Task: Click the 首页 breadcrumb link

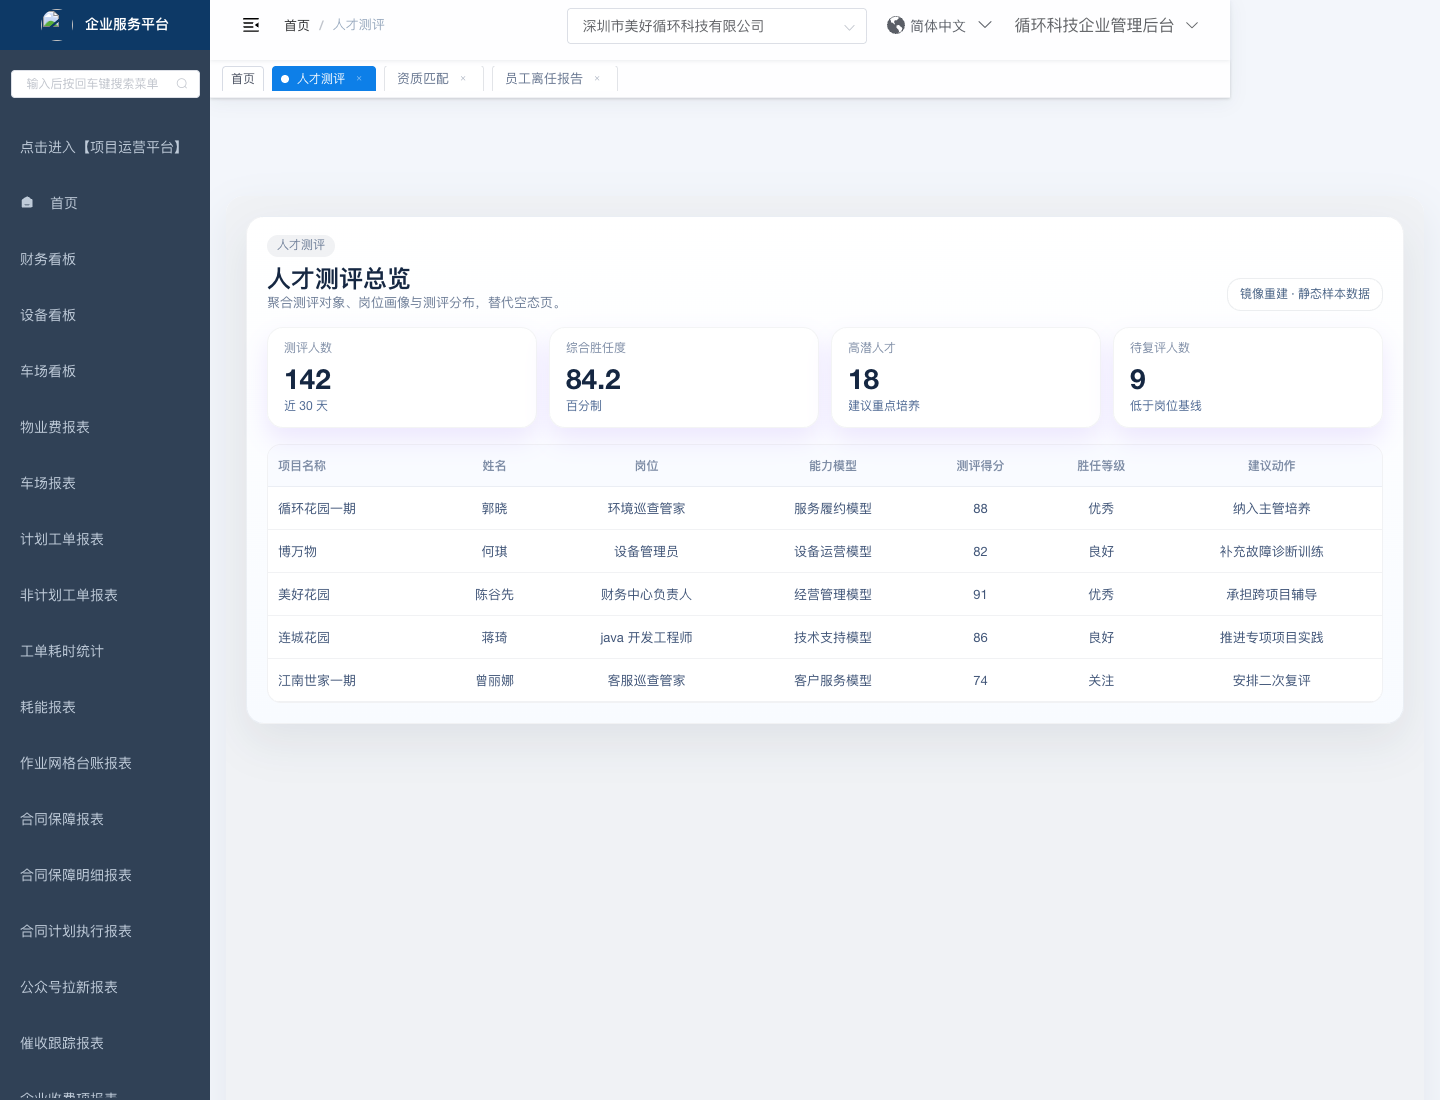Action: point(297,25)
